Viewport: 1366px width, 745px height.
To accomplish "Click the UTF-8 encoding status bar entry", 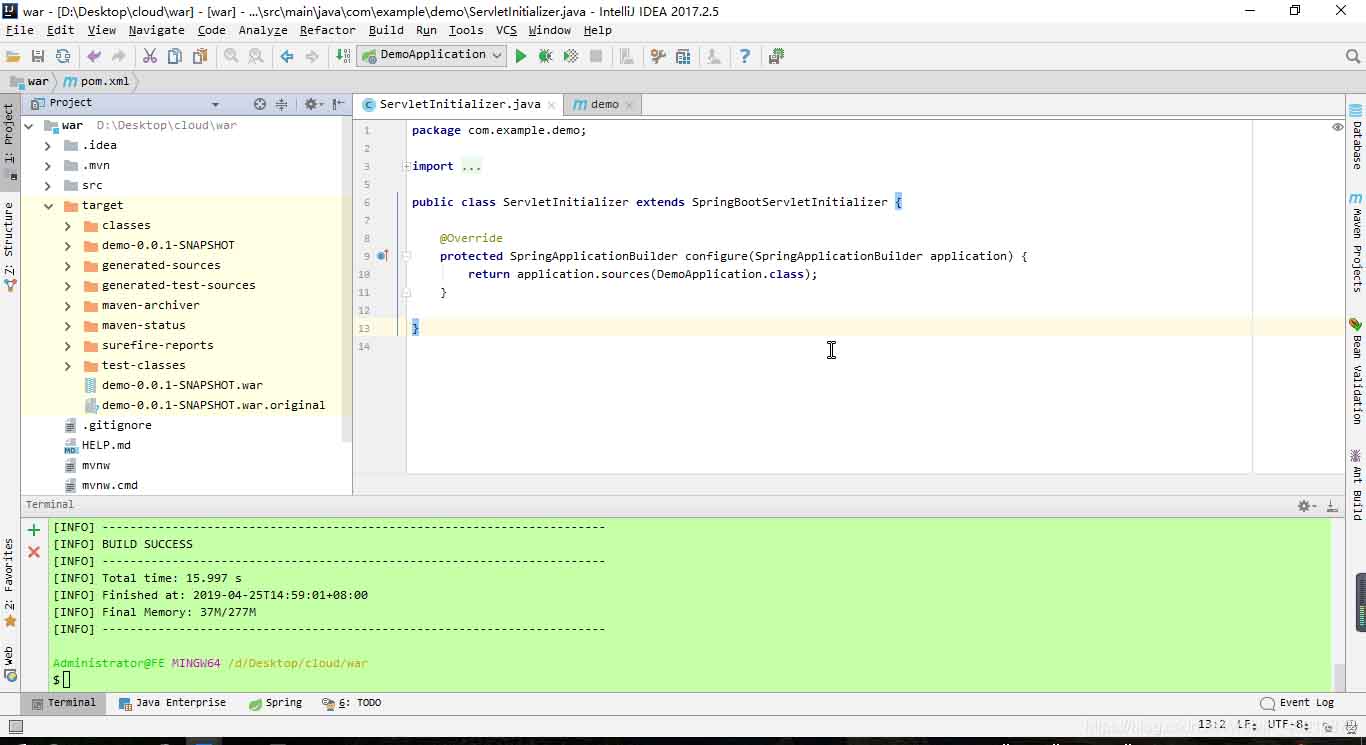I will click(x=1288, y=725).
